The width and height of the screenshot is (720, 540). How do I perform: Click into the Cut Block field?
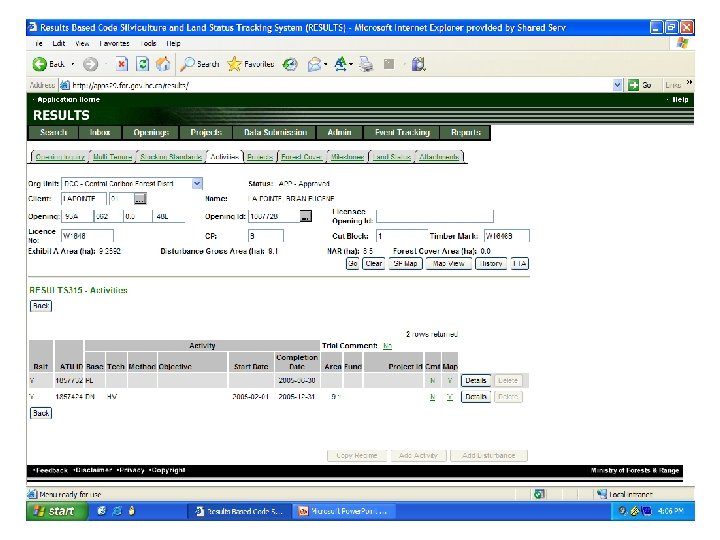[x=402, y=236]
